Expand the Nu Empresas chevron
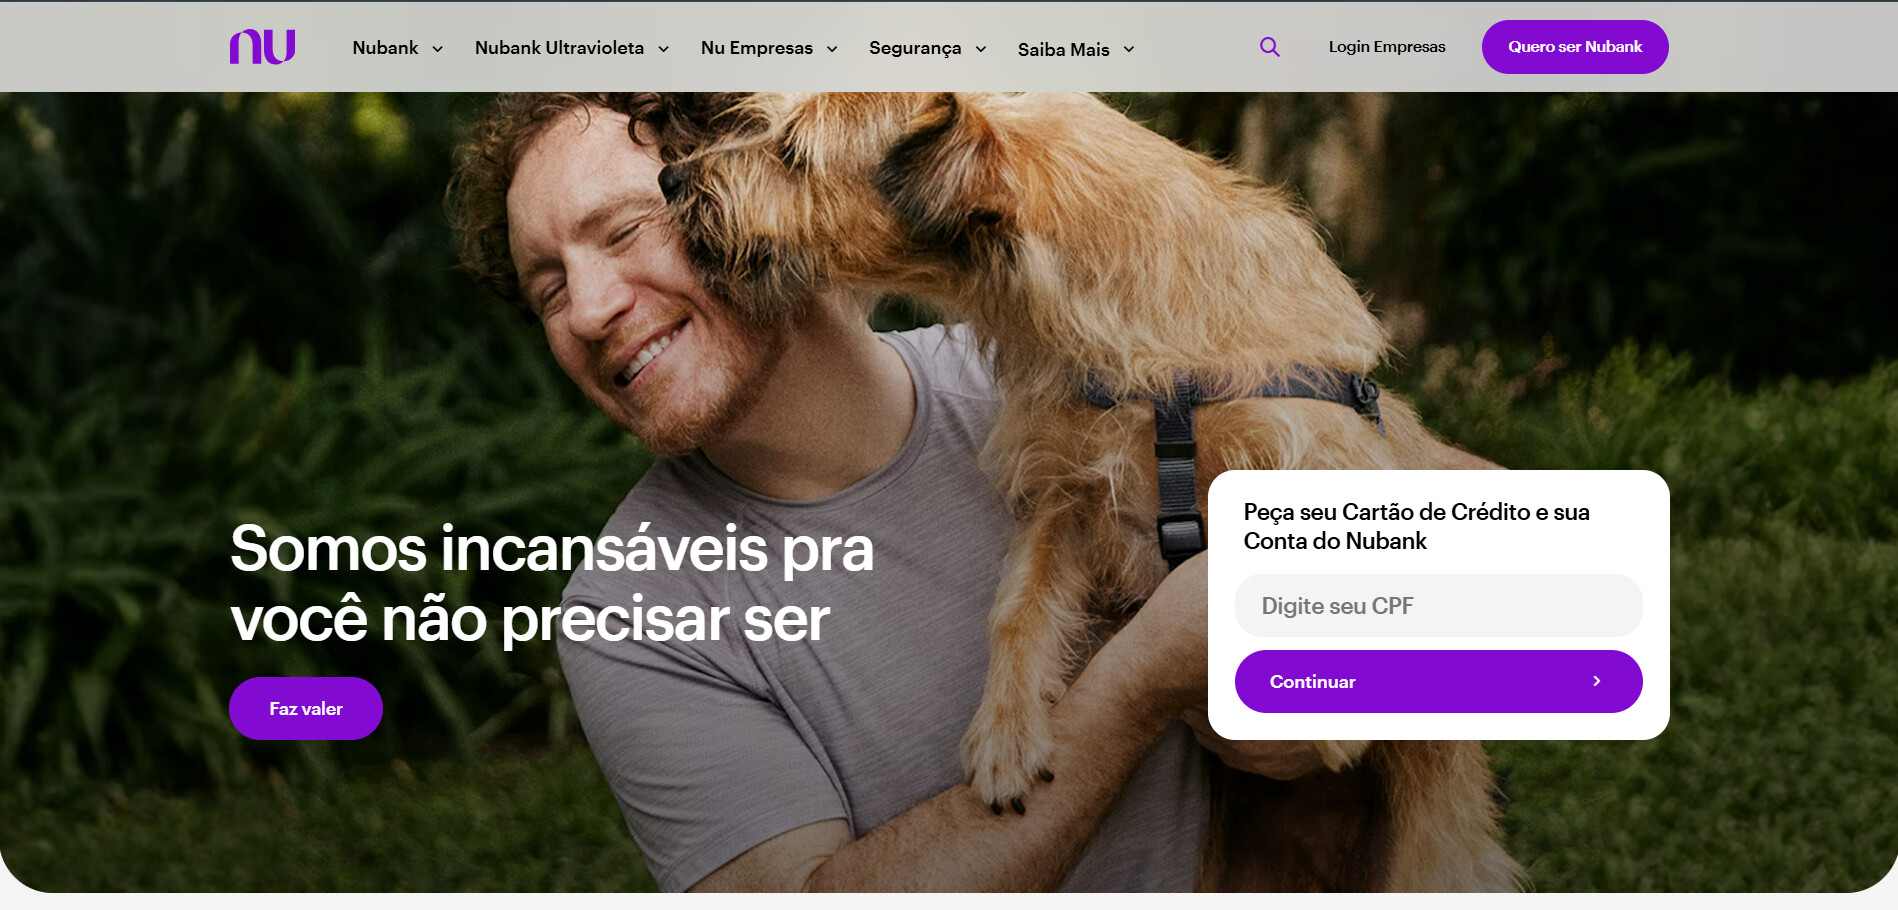 [832, 49]
